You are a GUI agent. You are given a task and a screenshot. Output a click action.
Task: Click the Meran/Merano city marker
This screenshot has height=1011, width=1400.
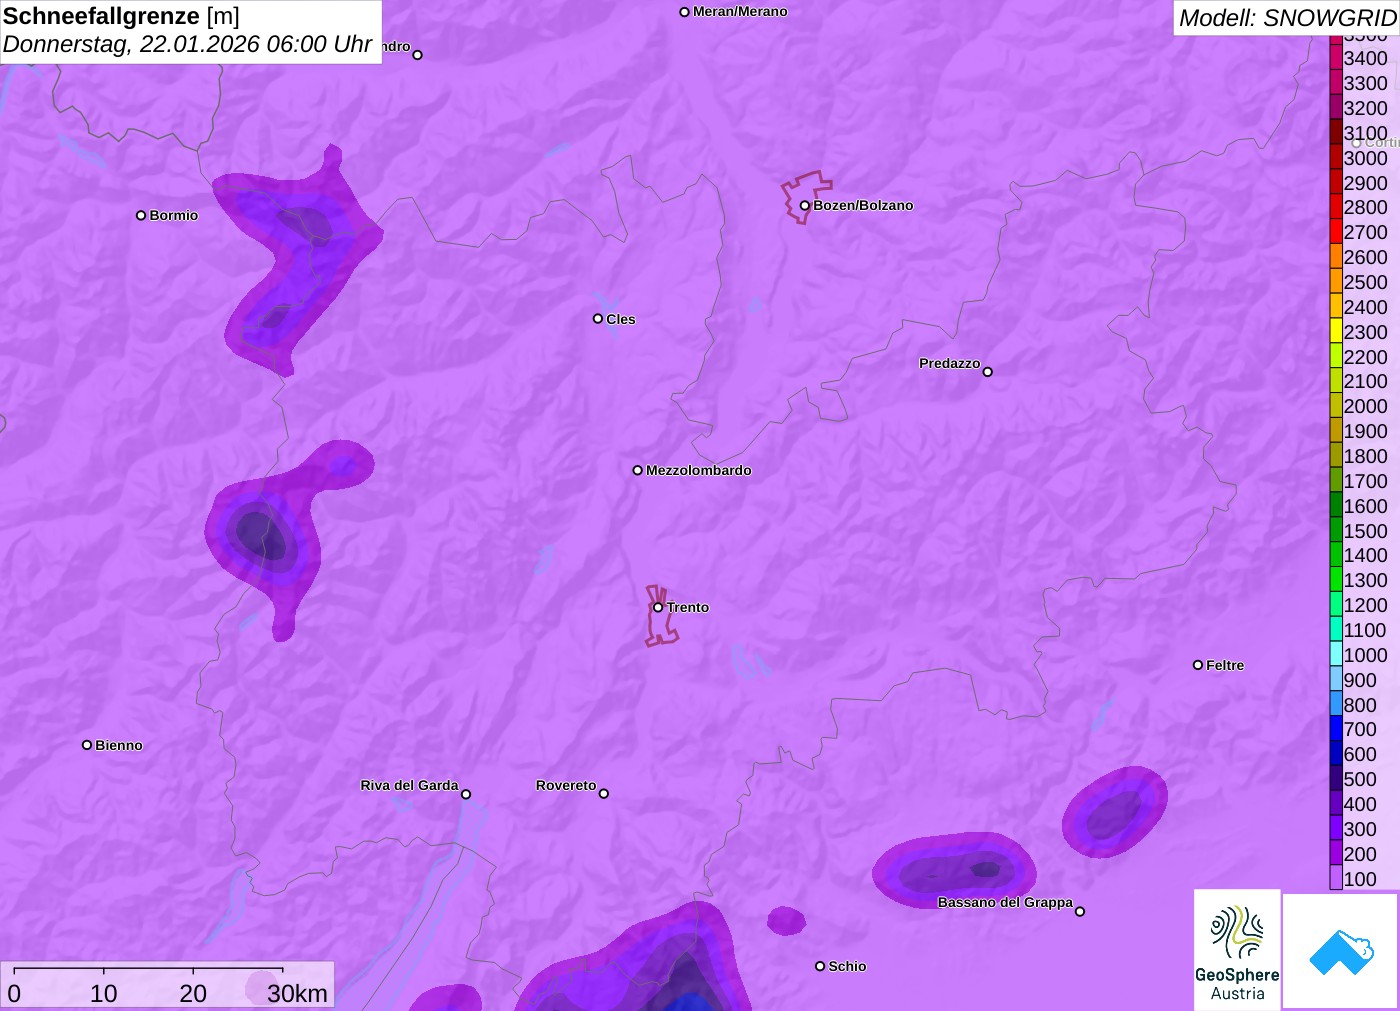click(684, 12)
